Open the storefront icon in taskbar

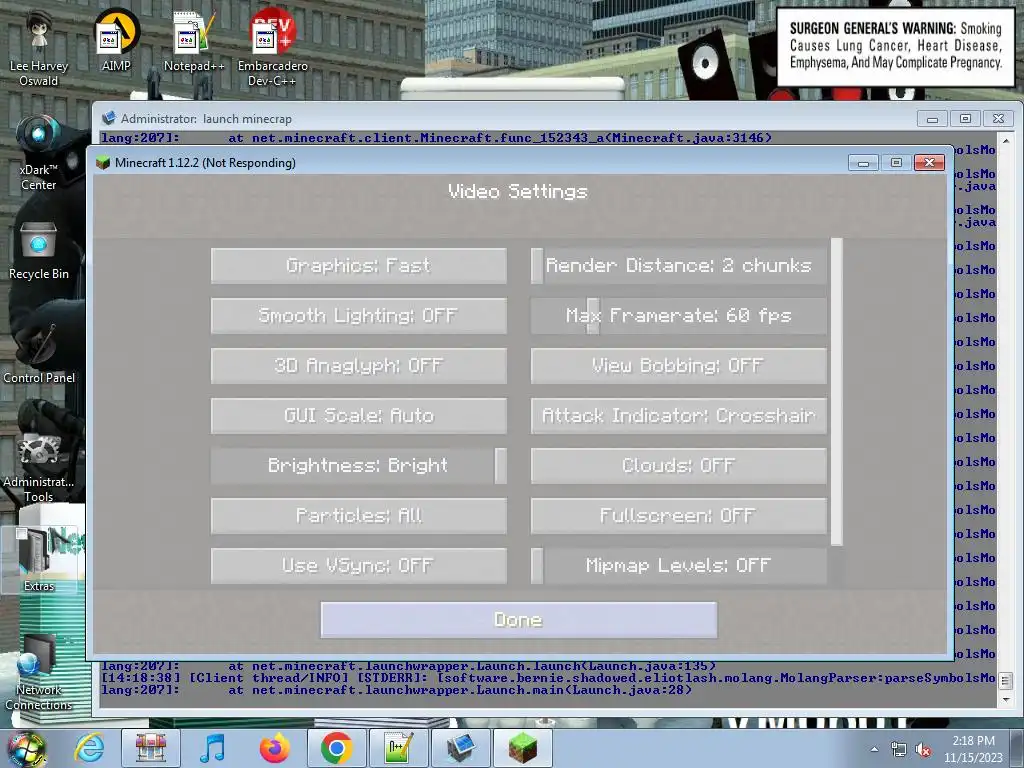(151, 748)
